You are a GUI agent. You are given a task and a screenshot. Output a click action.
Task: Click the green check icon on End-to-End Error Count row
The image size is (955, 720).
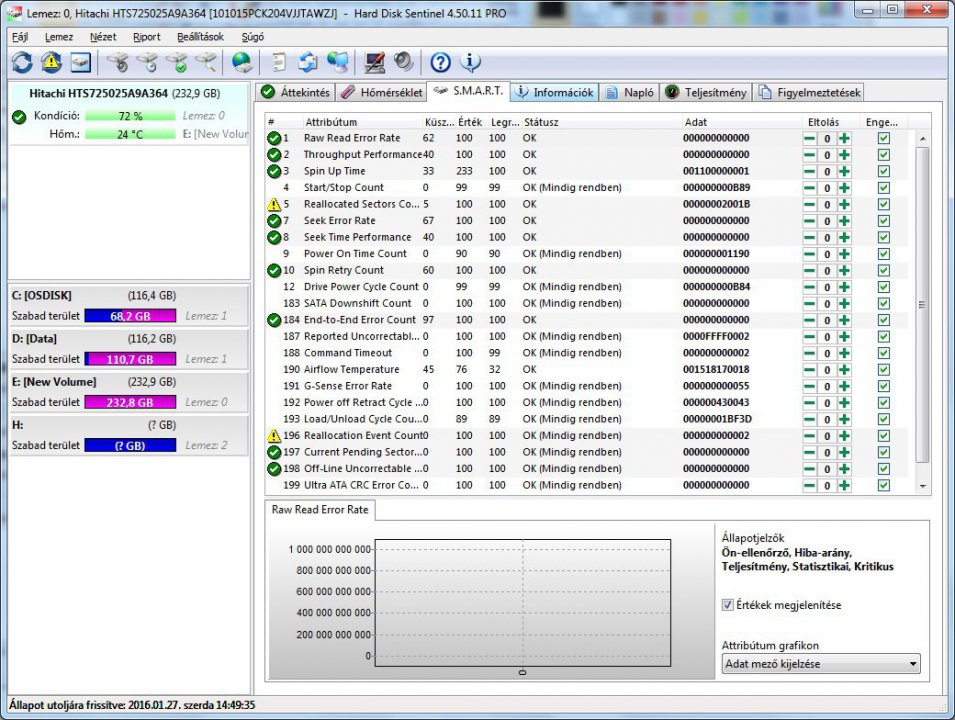274,320
